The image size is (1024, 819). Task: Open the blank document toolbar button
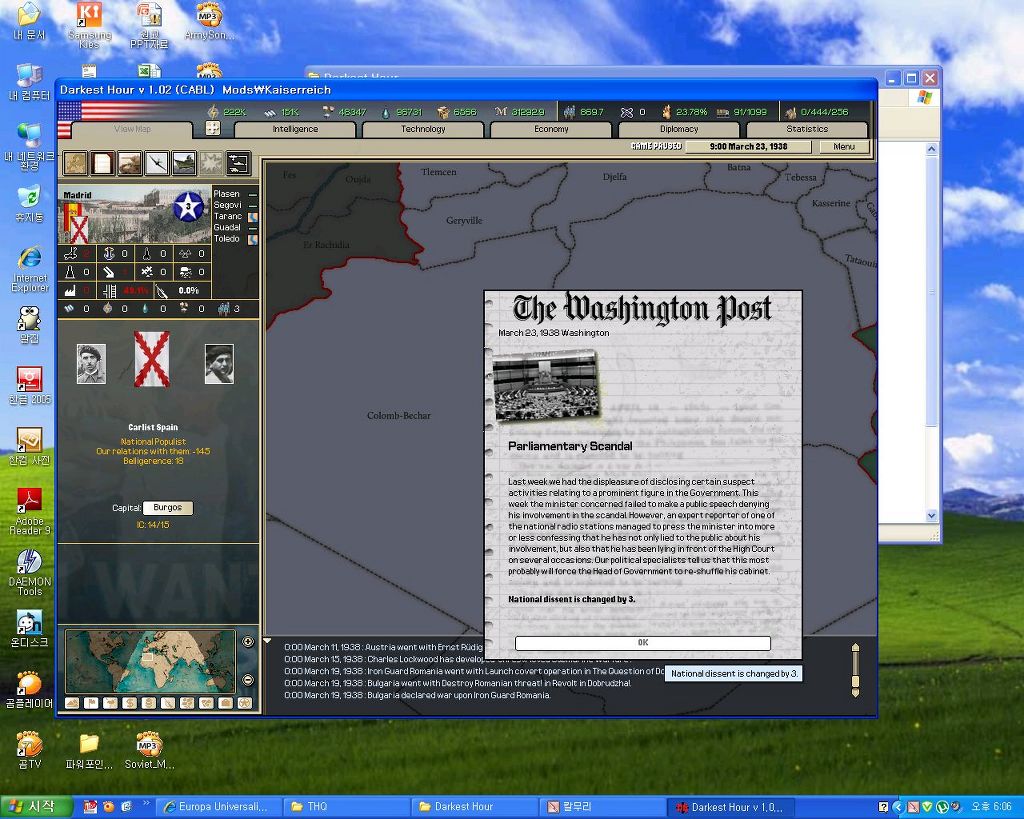click(x=103, y=163)
